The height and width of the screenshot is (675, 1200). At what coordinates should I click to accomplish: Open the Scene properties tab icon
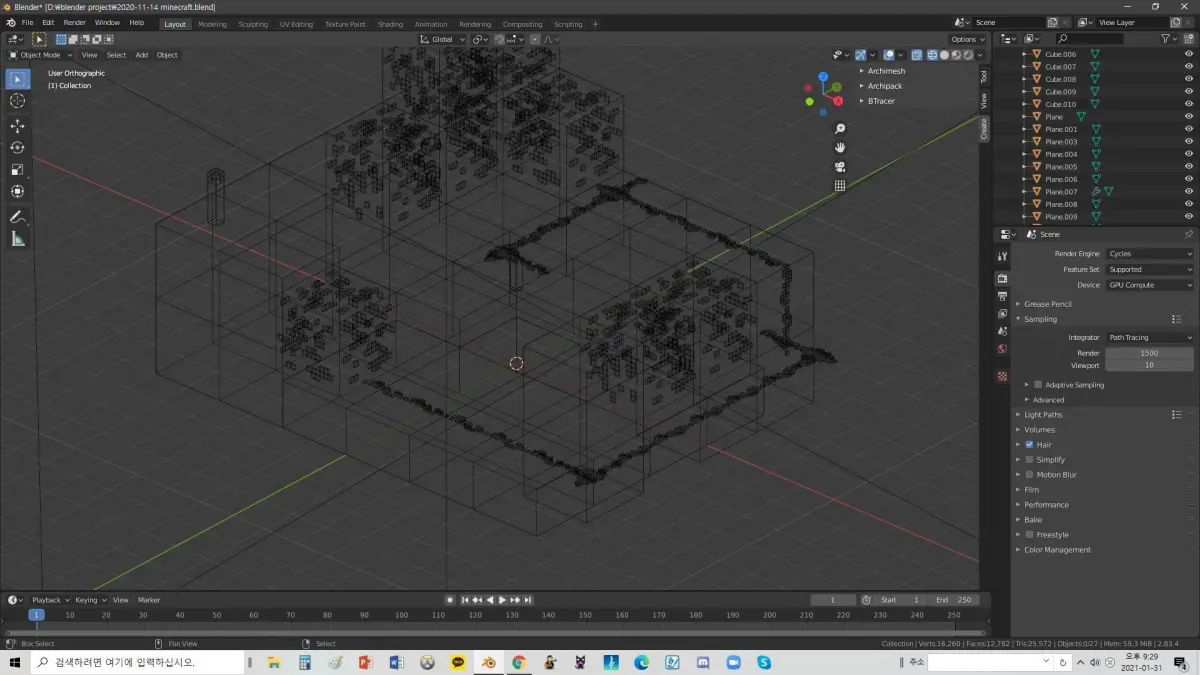pos(1002,331)
